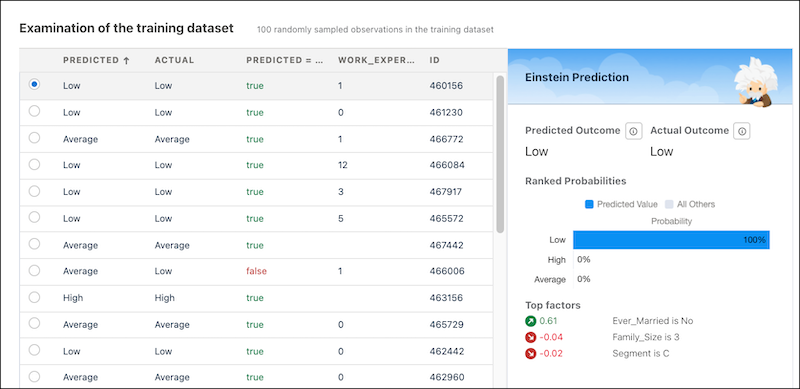The height and width of the screenshot is (389, 800).
Task: Select radio button for row ID 462442
Action: [x=34, y=350]
